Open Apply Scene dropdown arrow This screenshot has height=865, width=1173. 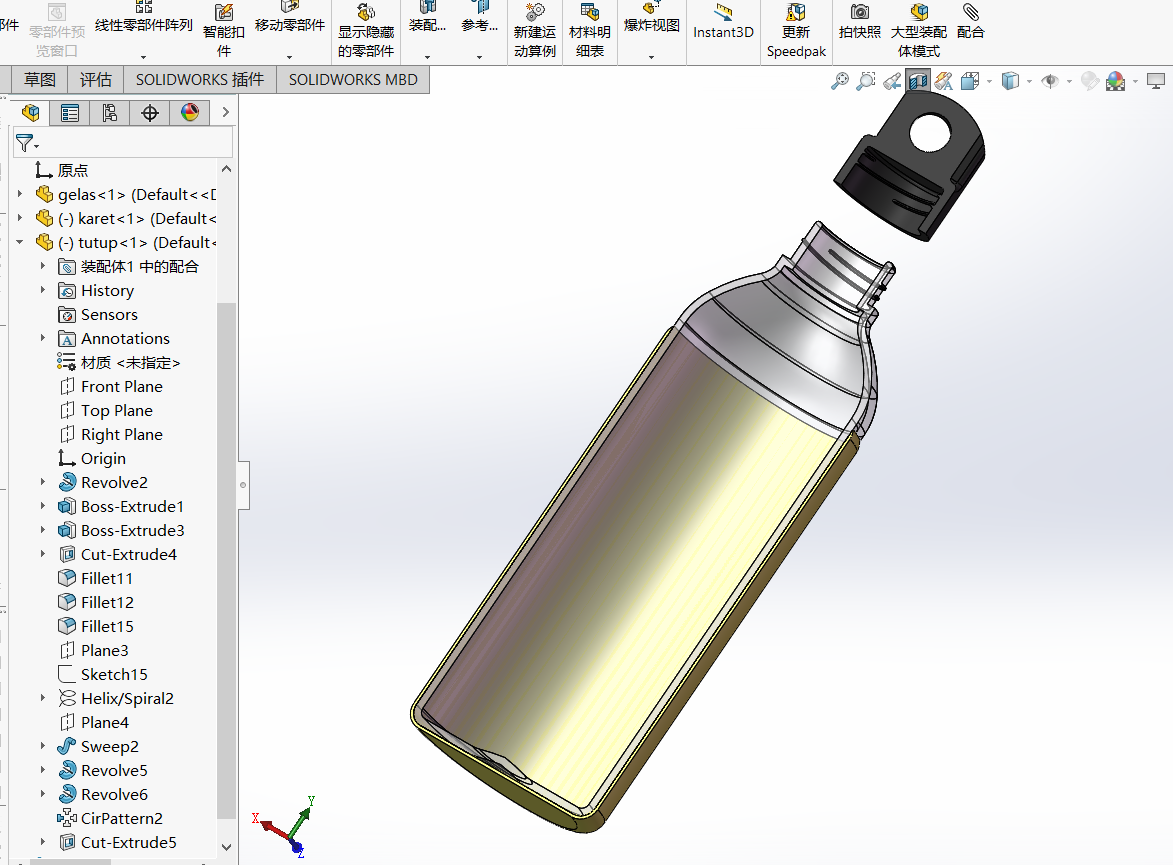coord(1136,82)
